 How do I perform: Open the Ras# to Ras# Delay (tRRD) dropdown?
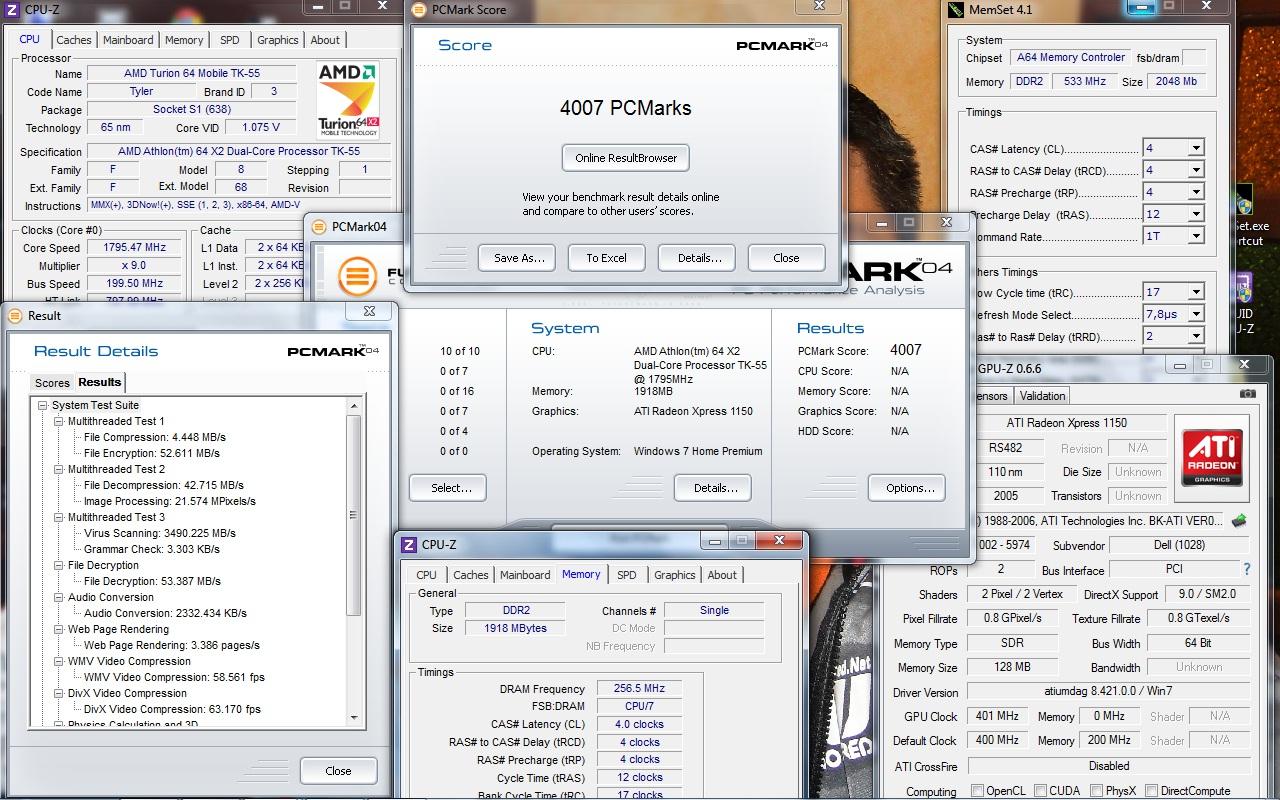pyautogui.click(x=1196, y=336)
